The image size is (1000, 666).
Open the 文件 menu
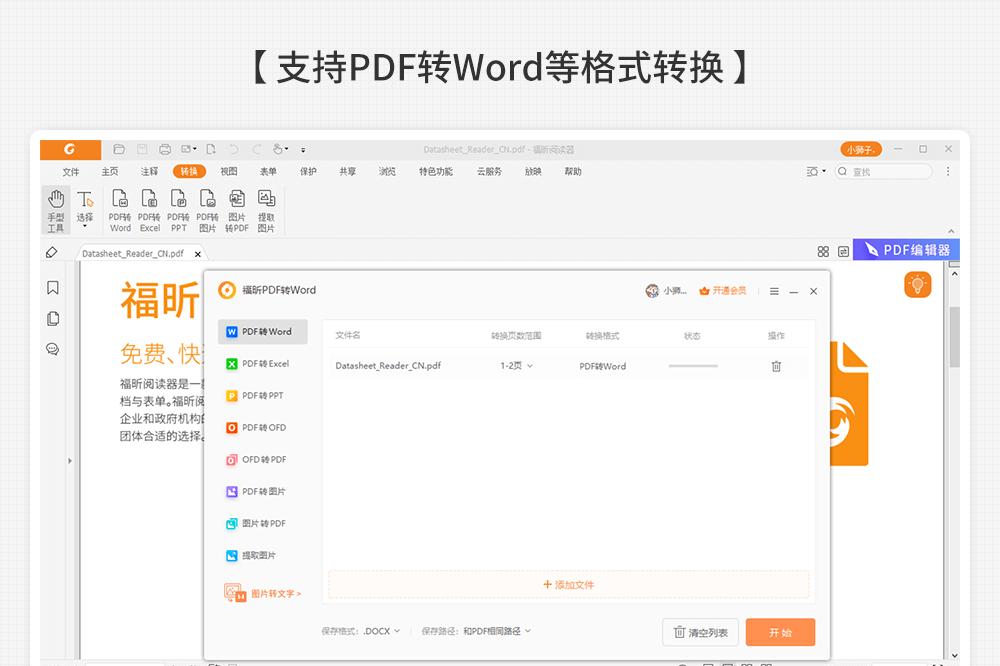[71, 172]
